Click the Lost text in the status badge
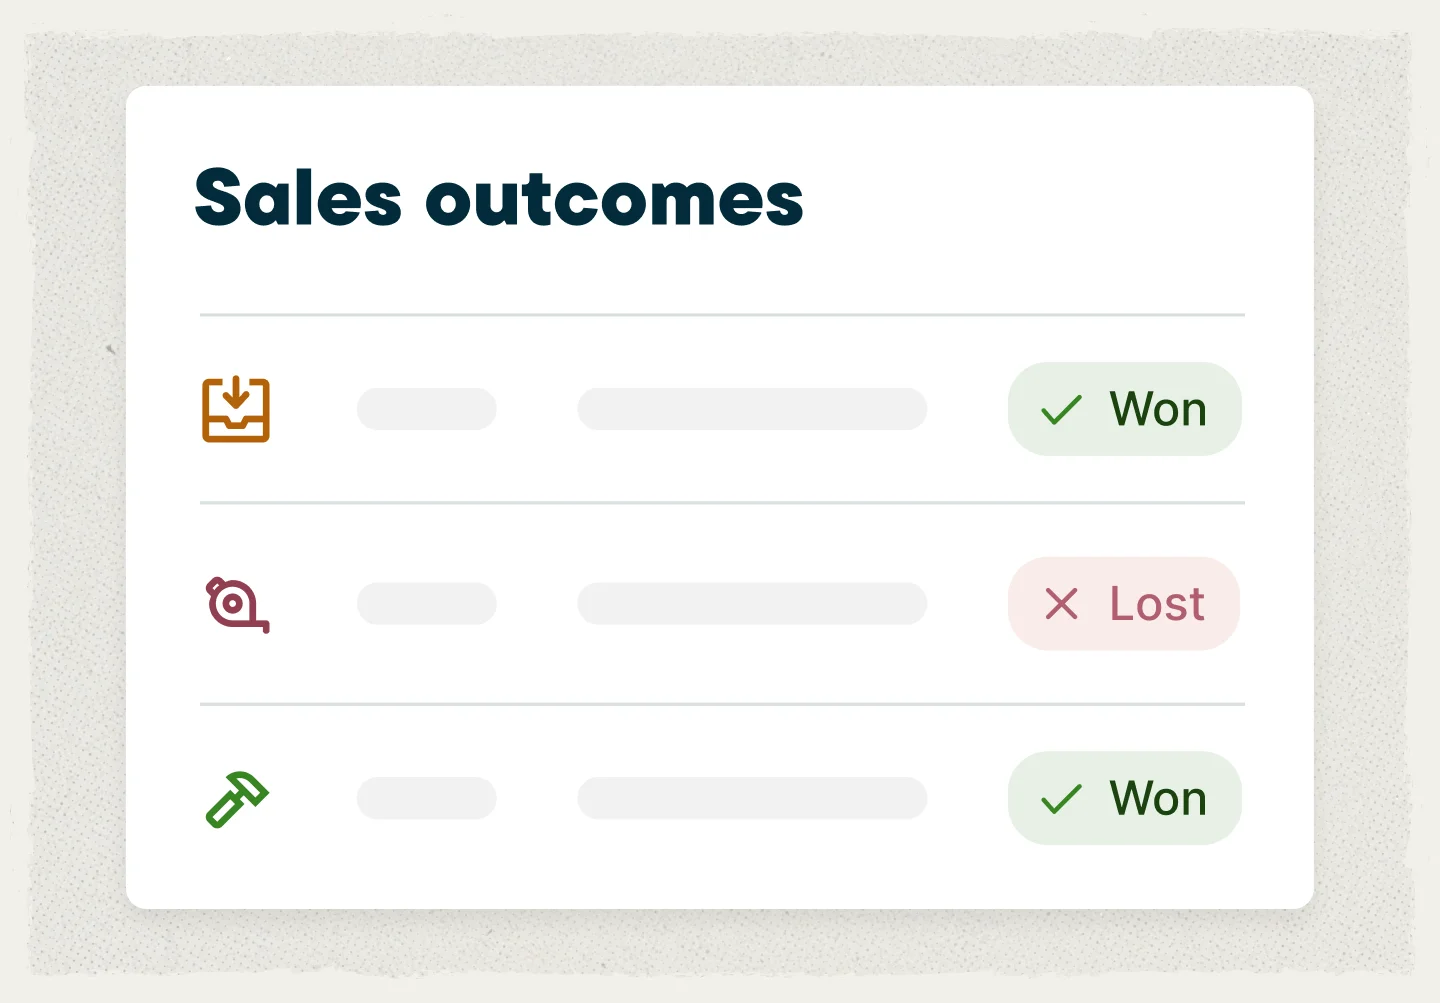The image size is (1440, 1003). pos(1157,604)
